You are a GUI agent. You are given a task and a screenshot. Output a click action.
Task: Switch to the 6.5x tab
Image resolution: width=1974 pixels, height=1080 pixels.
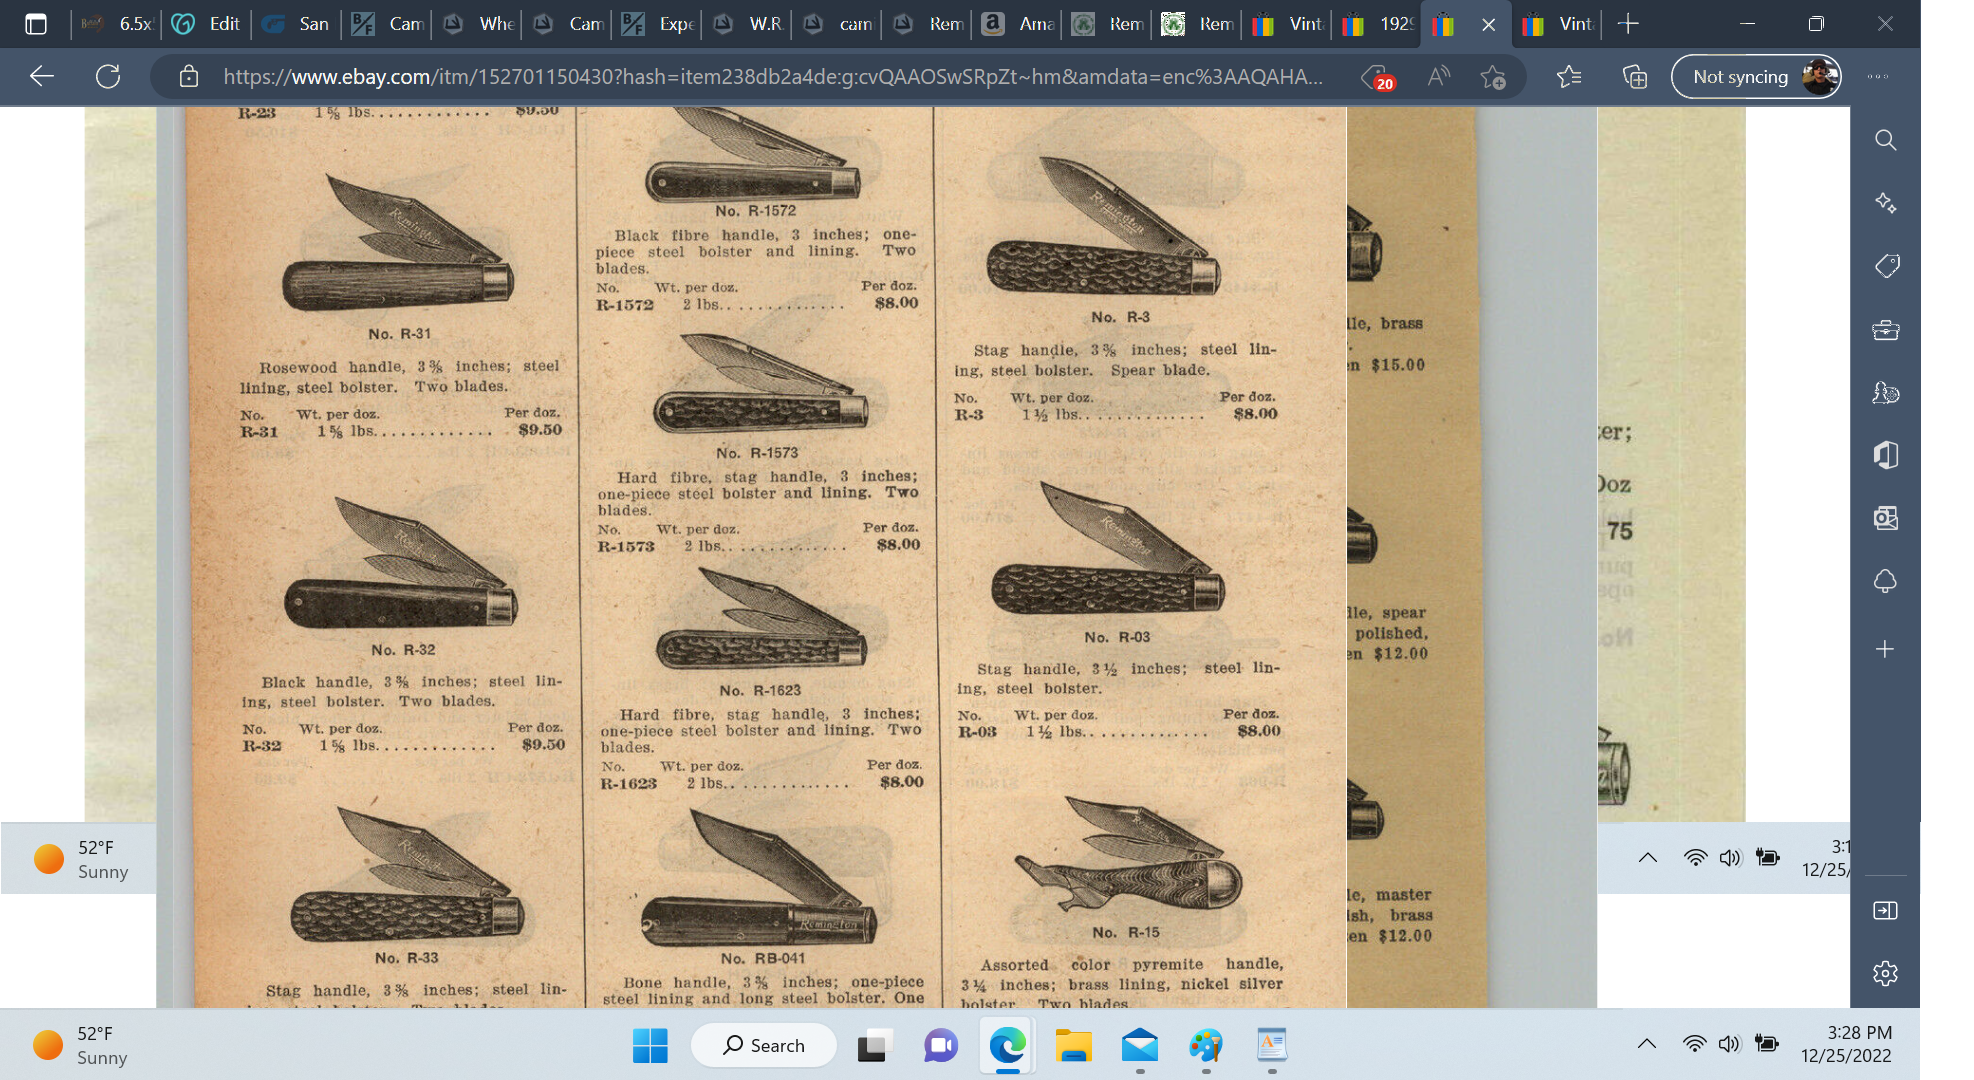117,24
